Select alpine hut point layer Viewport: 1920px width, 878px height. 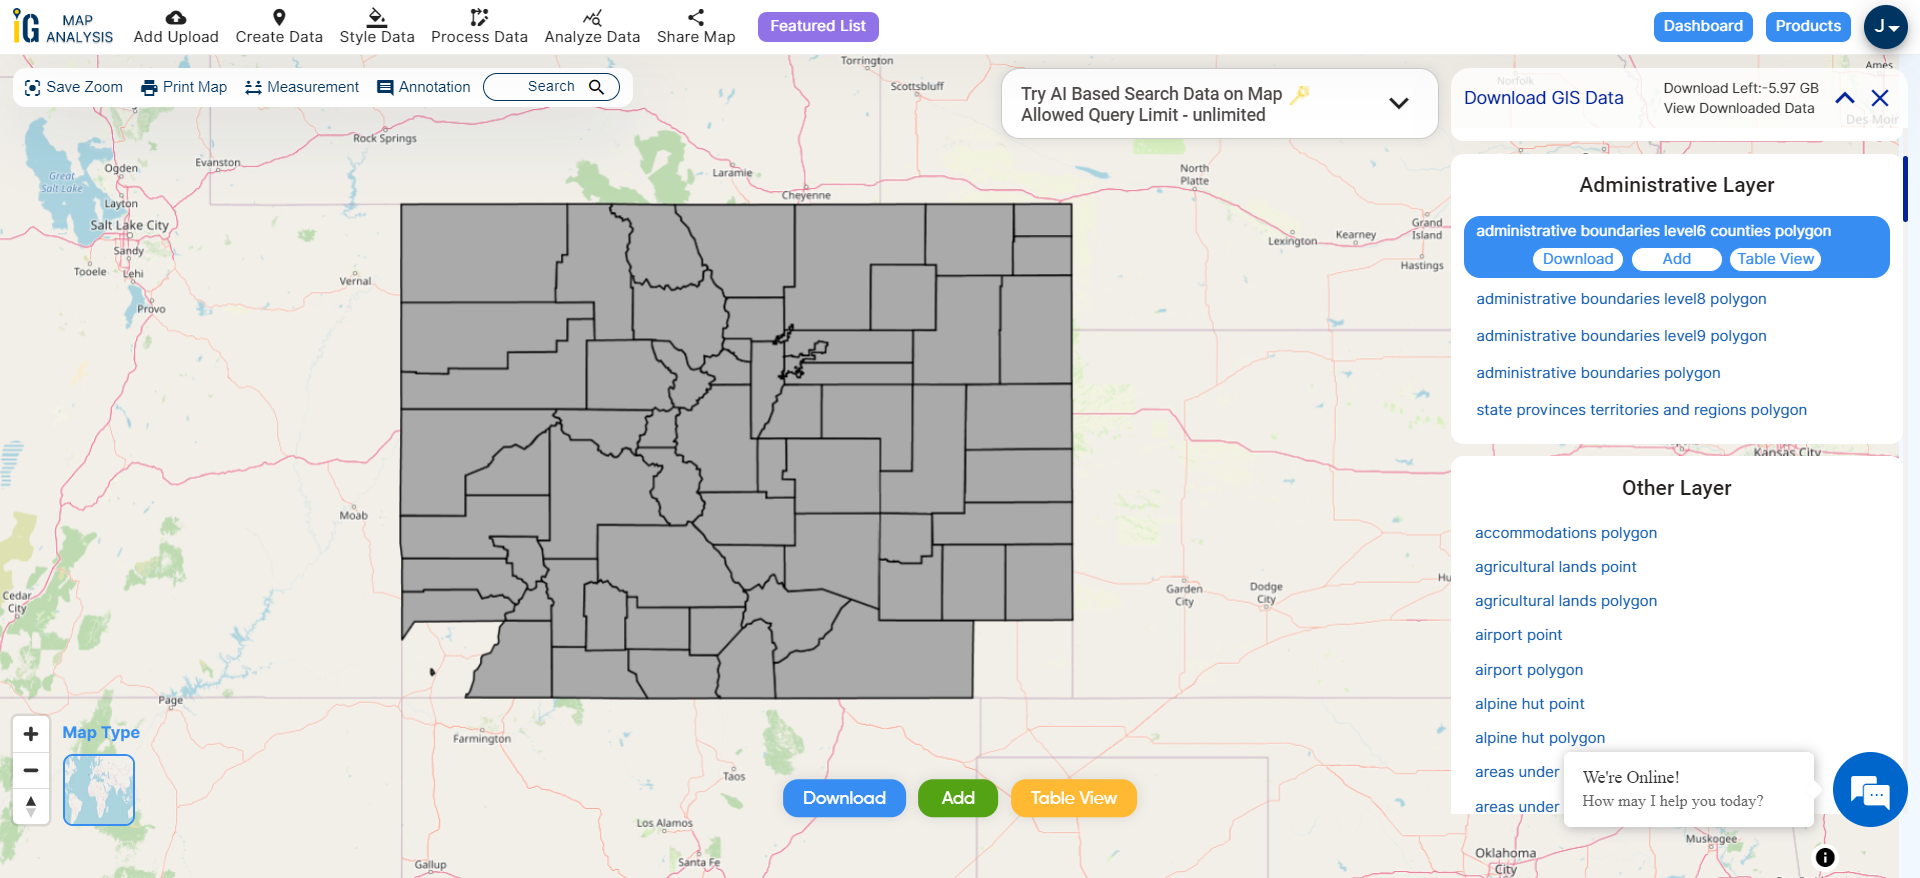pos(1530,704)
